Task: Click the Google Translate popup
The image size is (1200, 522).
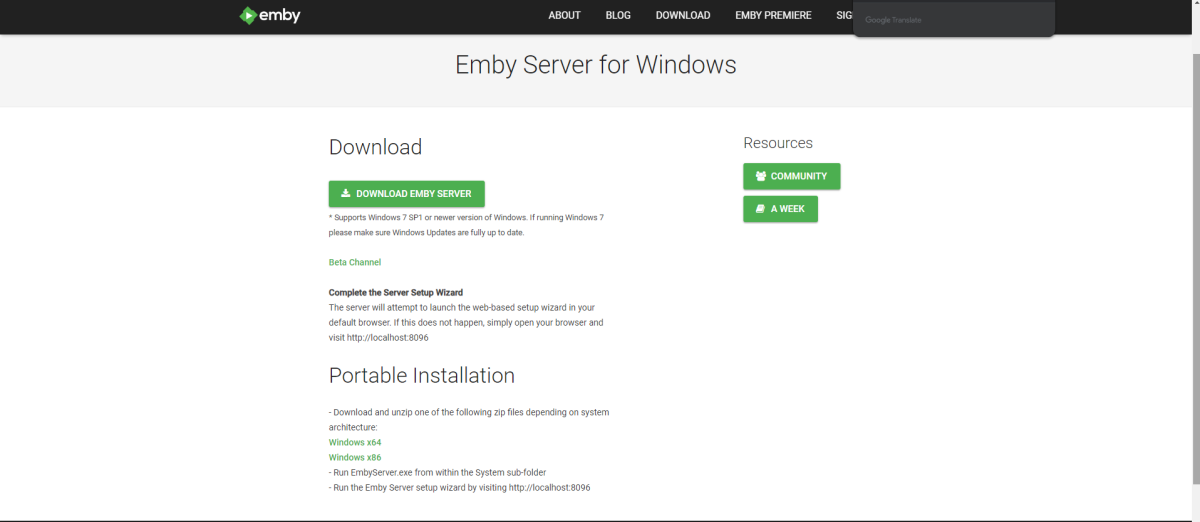Action: click(953, 20)
